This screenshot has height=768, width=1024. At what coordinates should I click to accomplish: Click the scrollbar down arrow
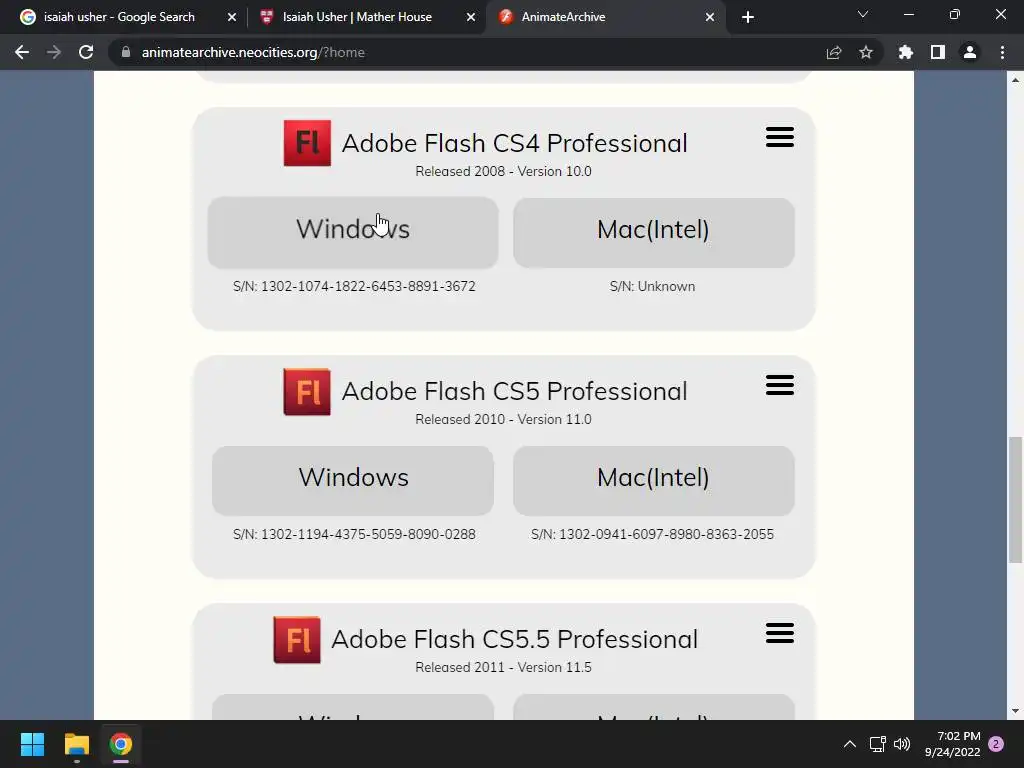click(1016, 711)
